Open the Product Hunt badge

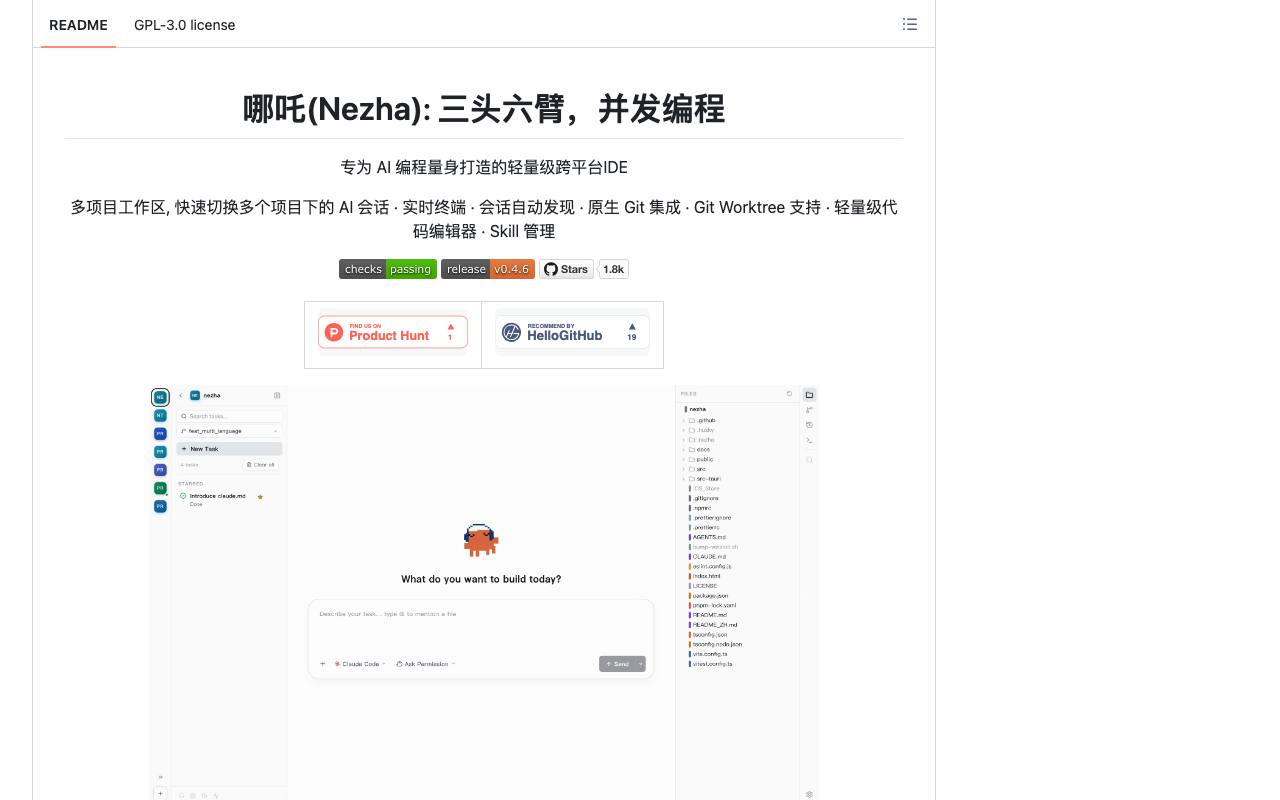393,333
